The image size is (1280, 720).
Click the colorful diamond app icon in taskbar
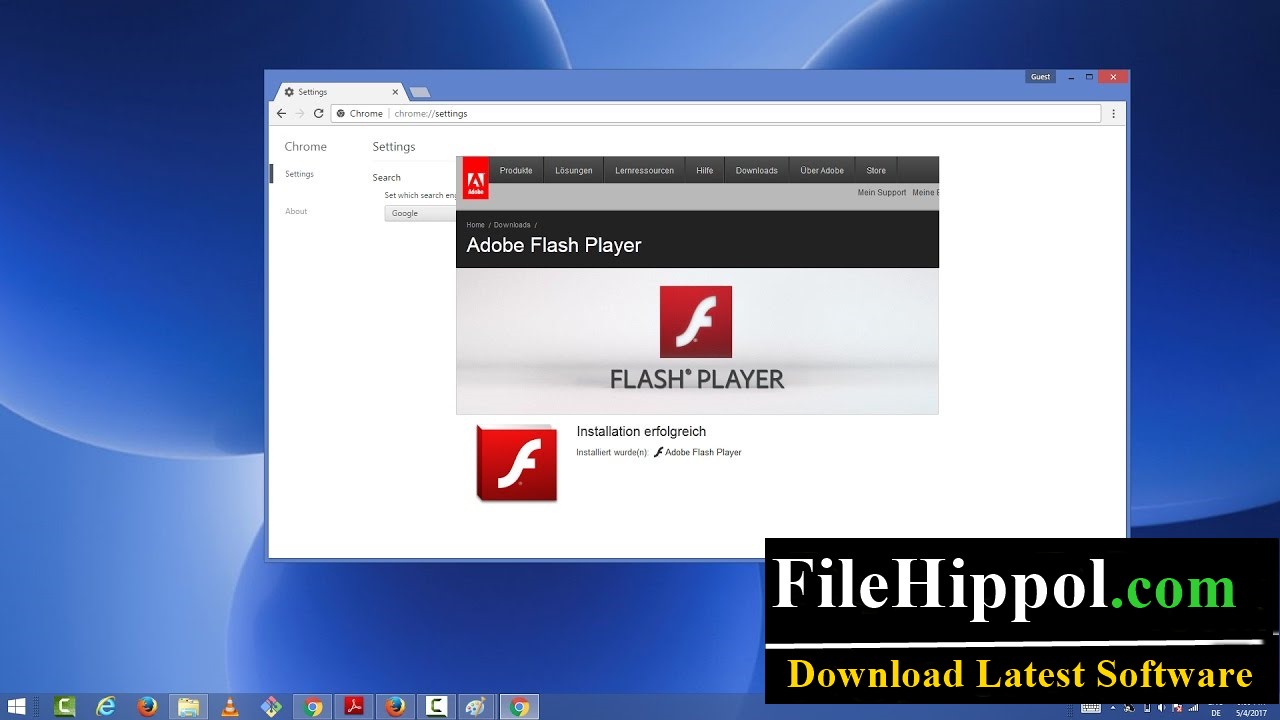(x=271, y=707)
